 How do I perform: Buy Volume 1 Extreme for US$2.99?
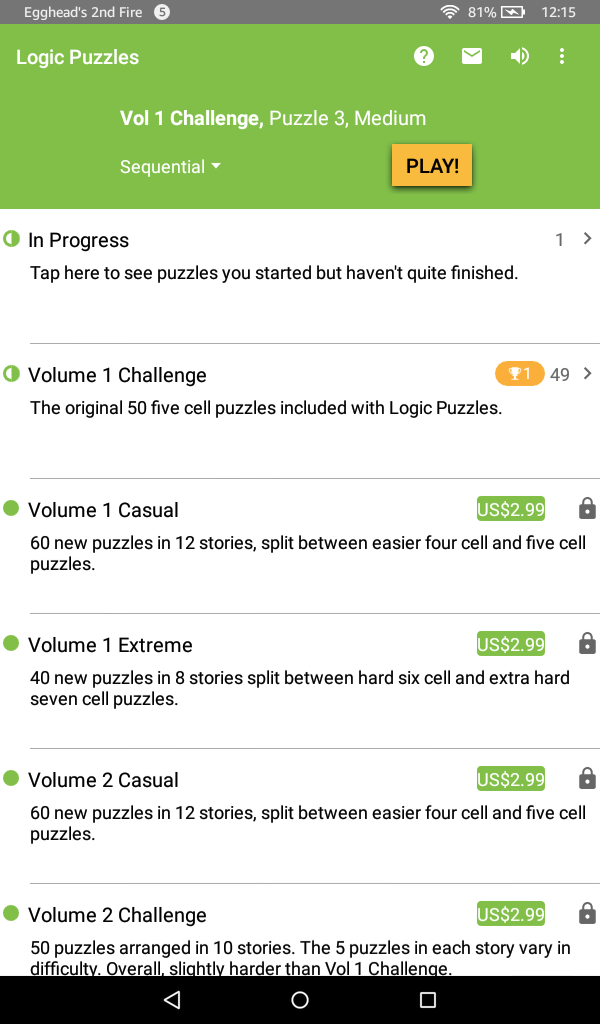(511, 645)
